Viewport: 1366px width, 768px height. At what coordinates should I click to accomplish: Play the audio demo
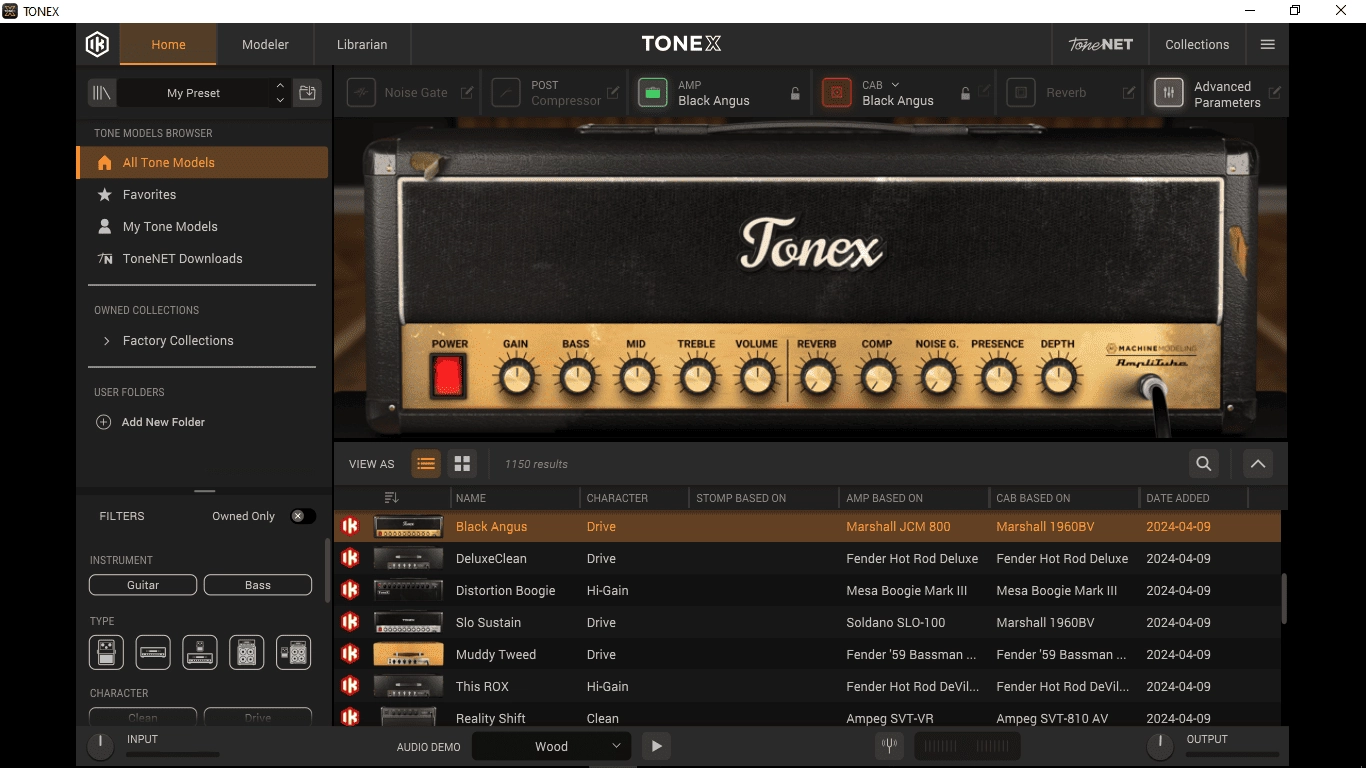[x=656, y=746]
